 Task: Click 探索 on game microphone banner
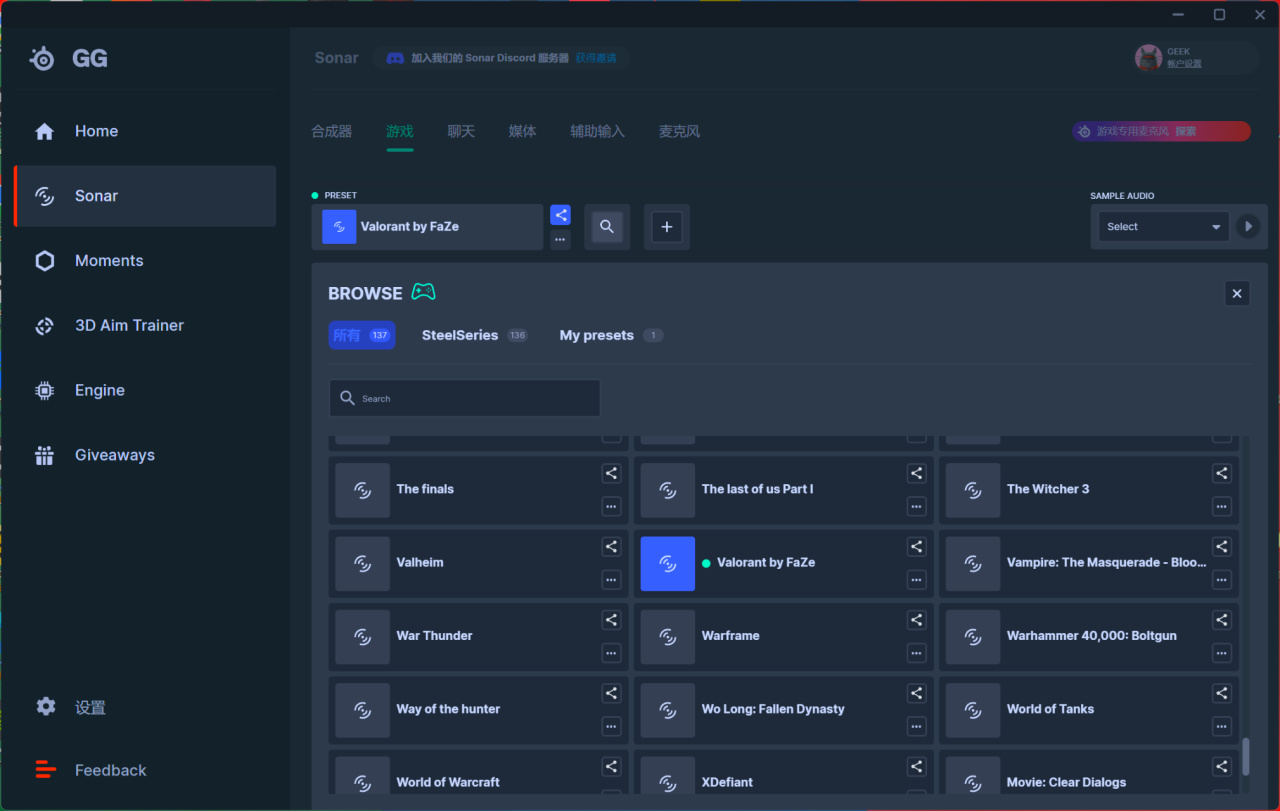1185,131
